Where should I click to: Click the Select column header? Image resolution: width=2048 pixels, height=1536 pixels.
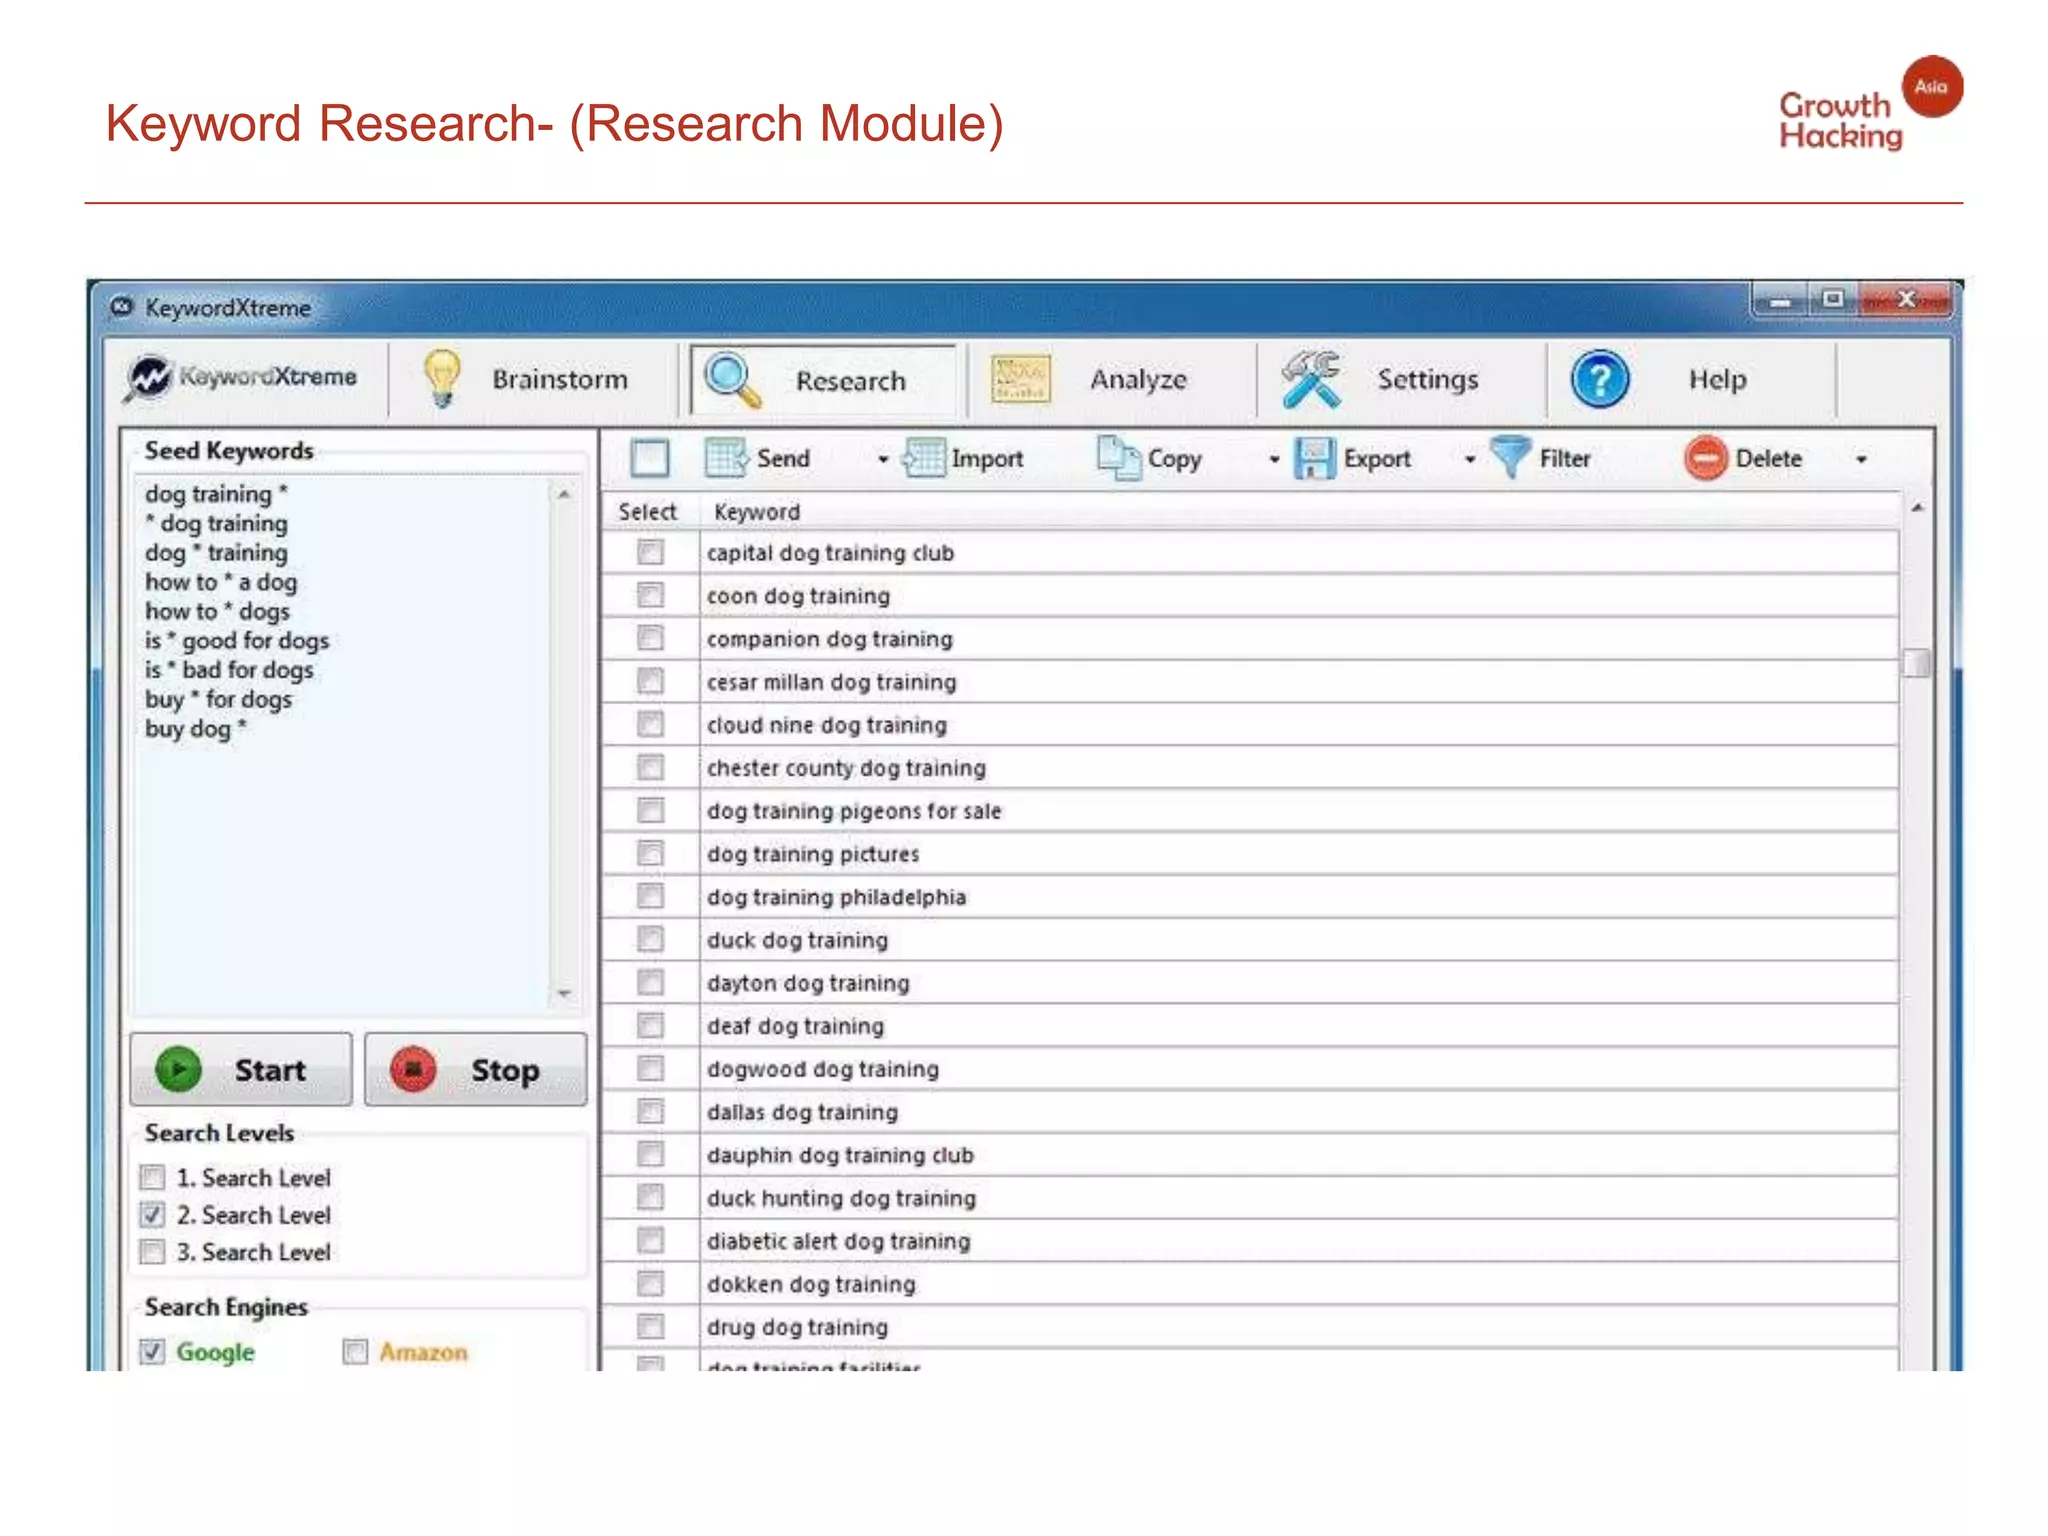point(647,511)
